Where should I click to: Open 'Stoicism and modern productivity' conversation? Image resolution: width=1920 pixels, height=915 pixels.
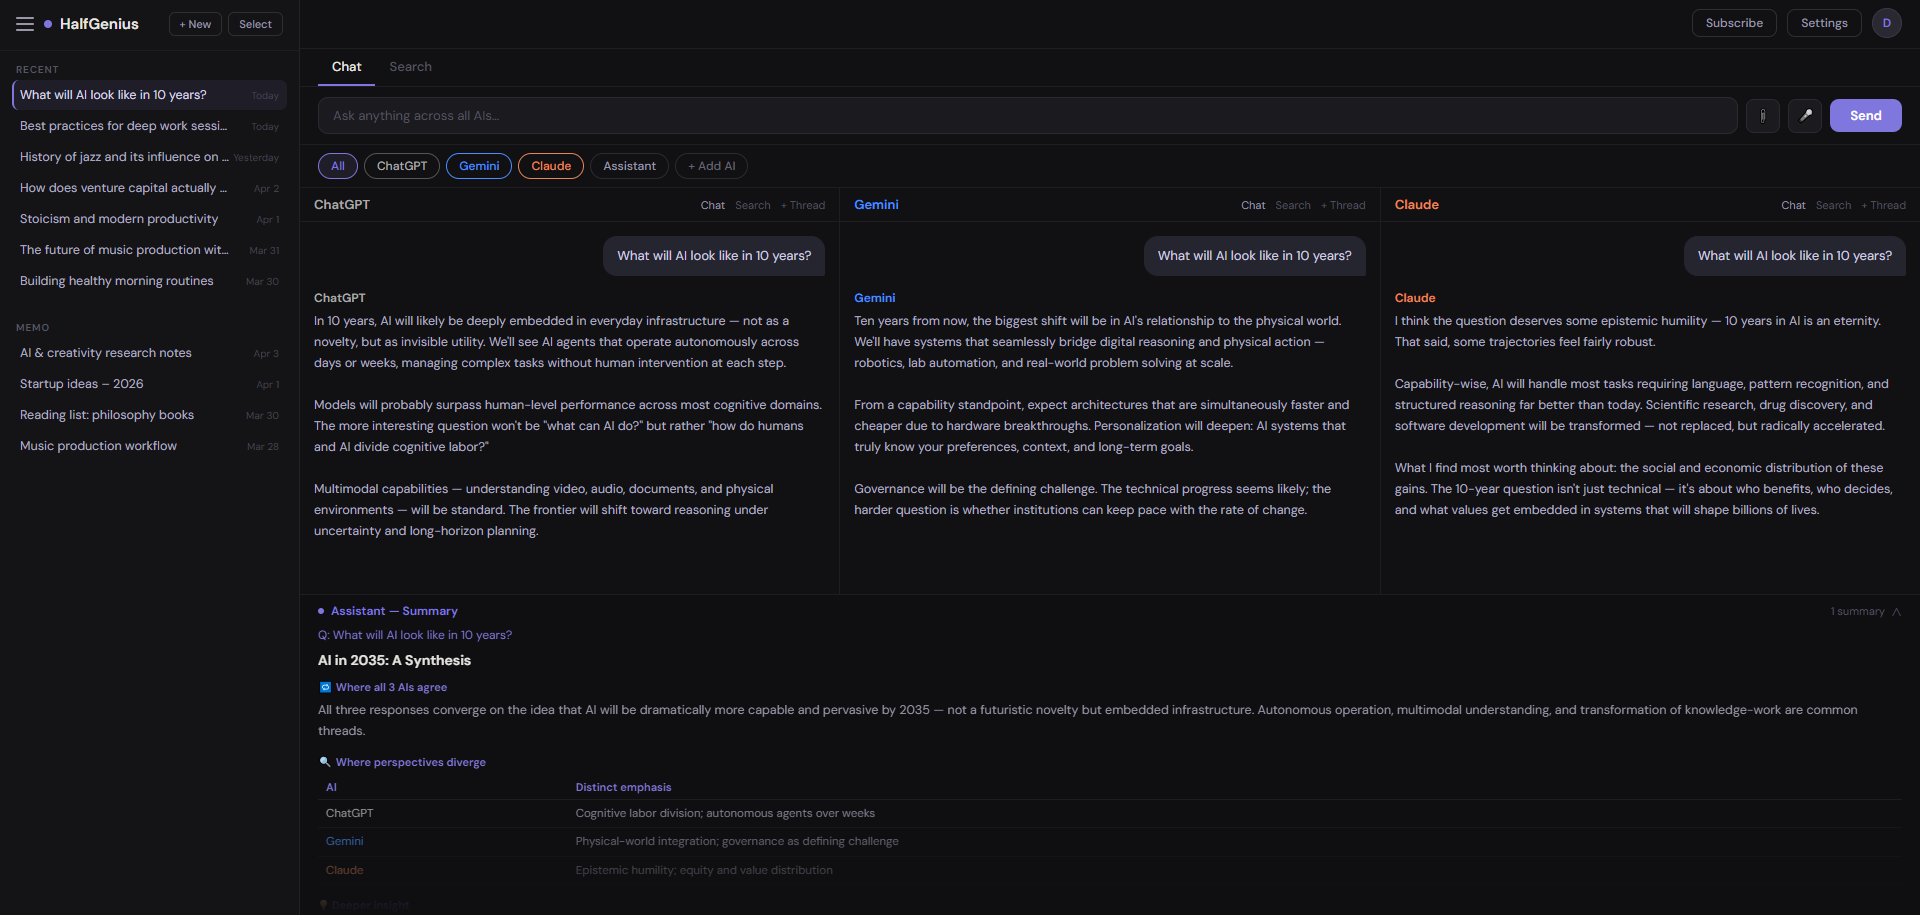[x=119, y=219]
